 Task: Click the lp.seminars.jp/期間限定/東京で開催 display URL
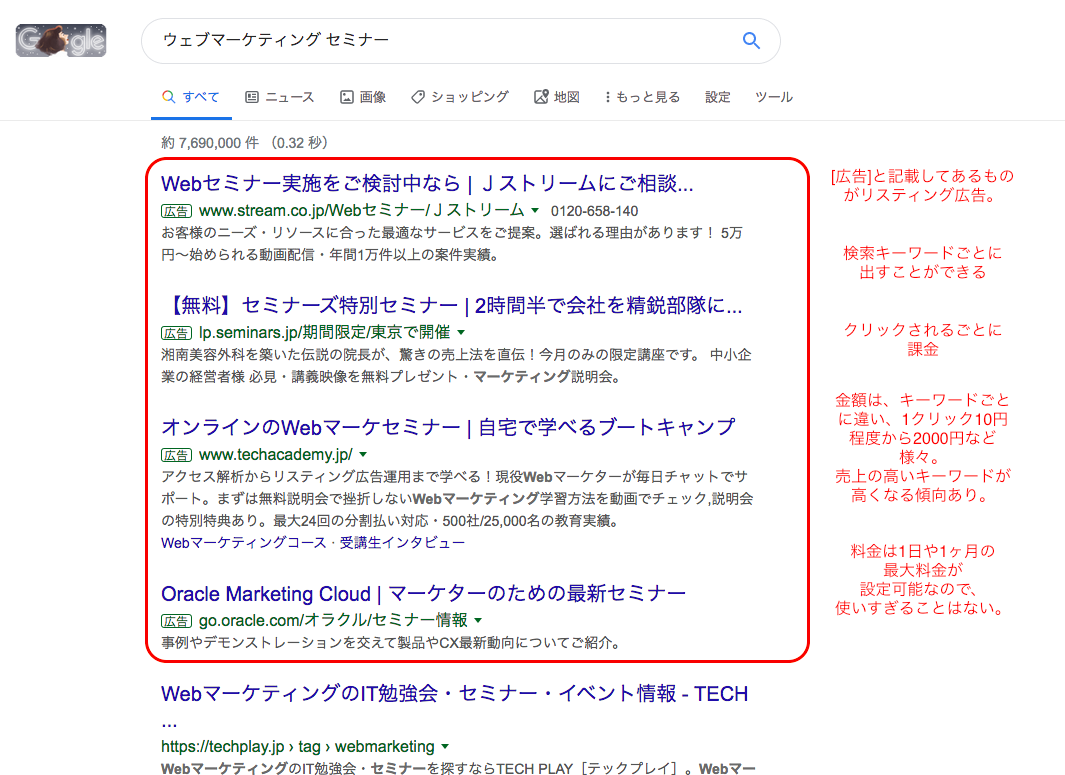click(x=325, y=332)
